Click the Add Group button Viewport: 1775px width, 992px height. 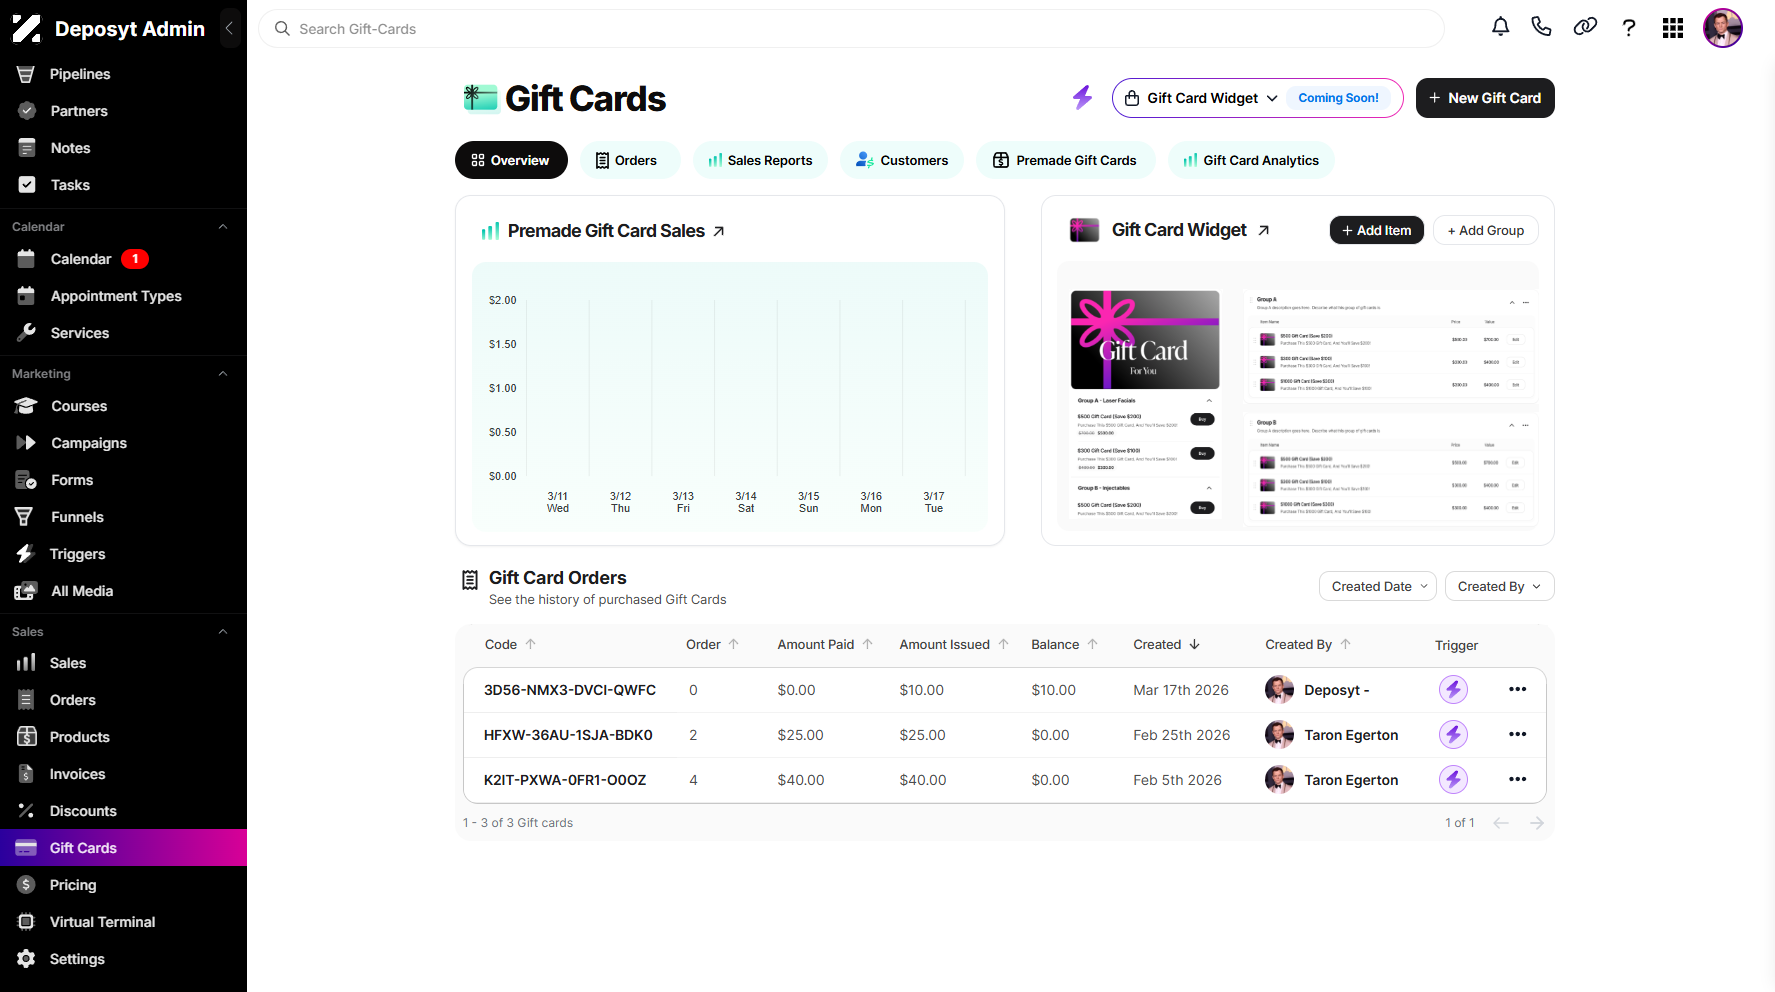[1486, 230]
